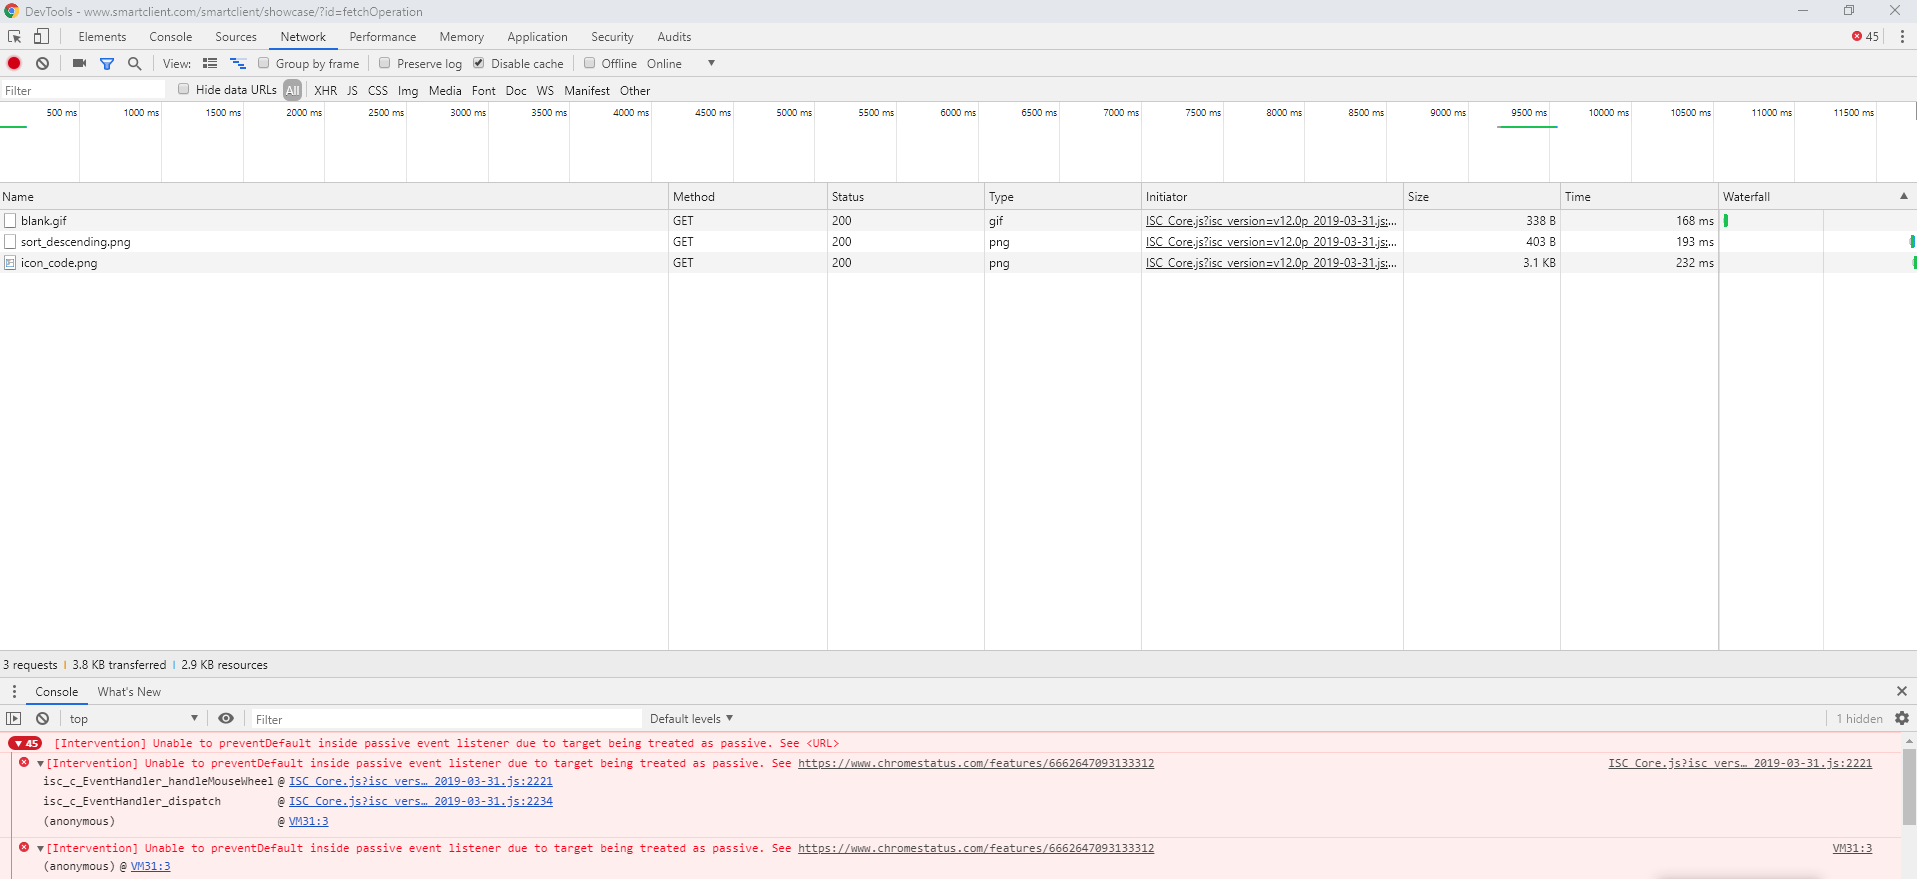Open console settings gear

coord(1901,718)
